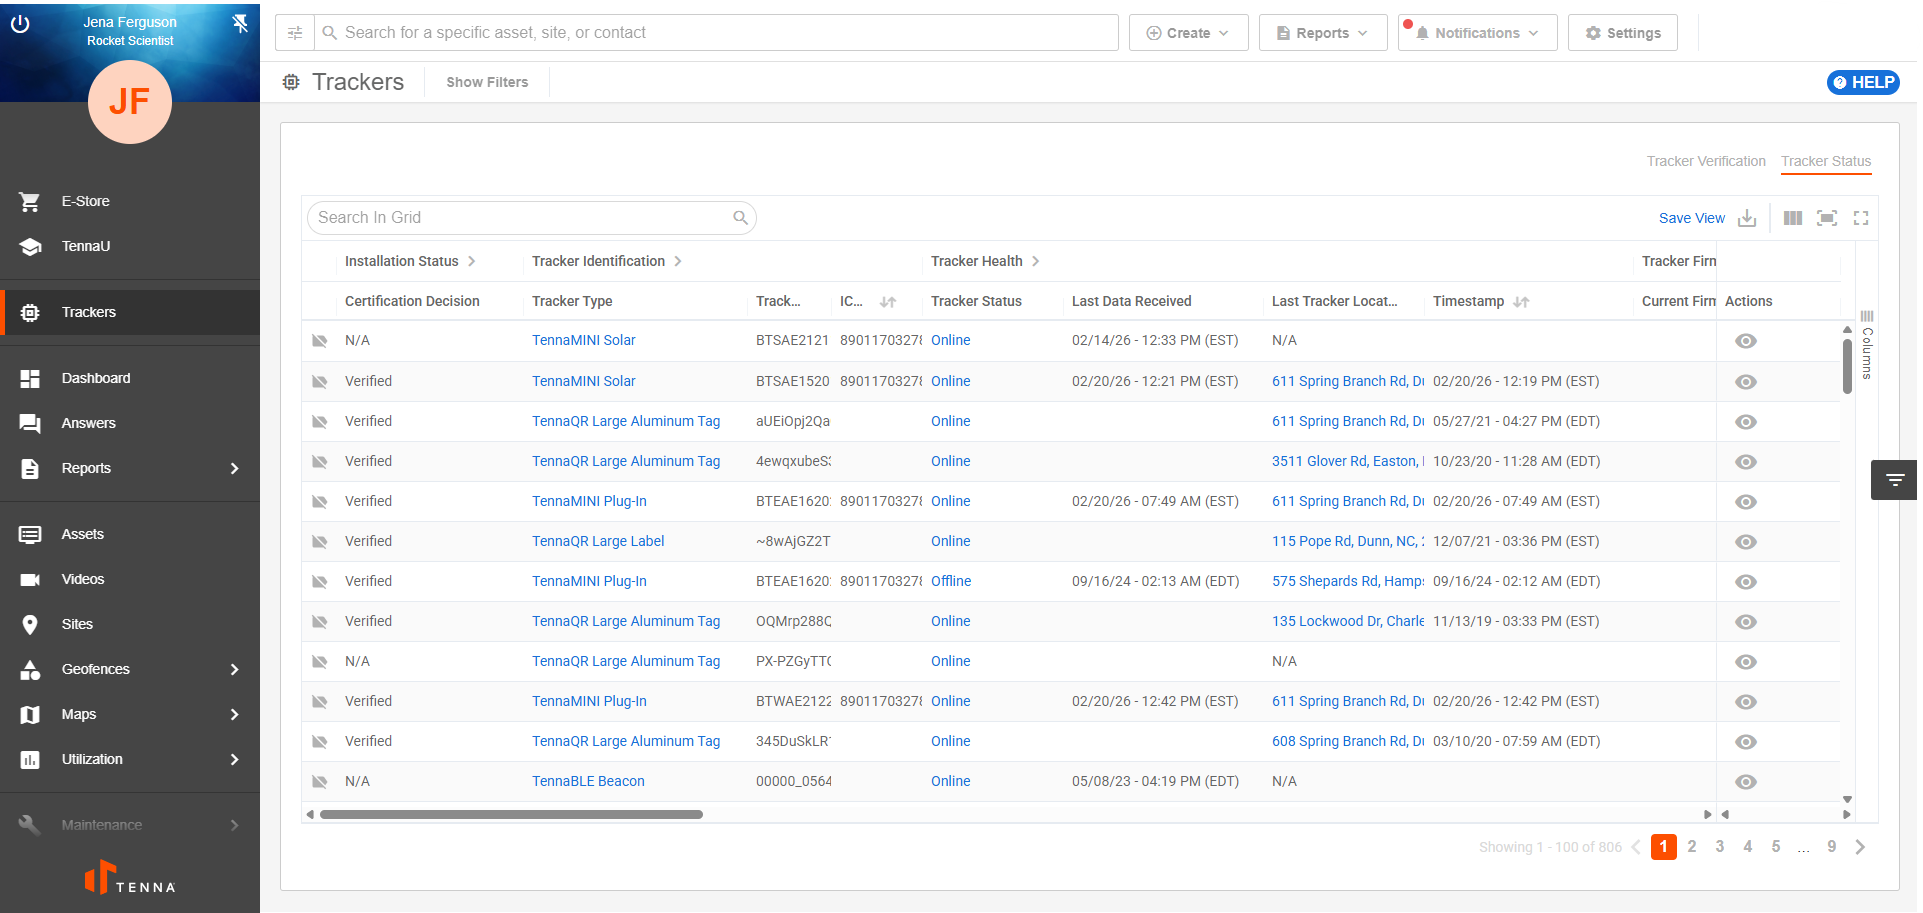The width and height of the screenshot is (1923, 913).
Task: Click the search filter sliders icon
Action: pyautogui.click(x=295, y=33)
